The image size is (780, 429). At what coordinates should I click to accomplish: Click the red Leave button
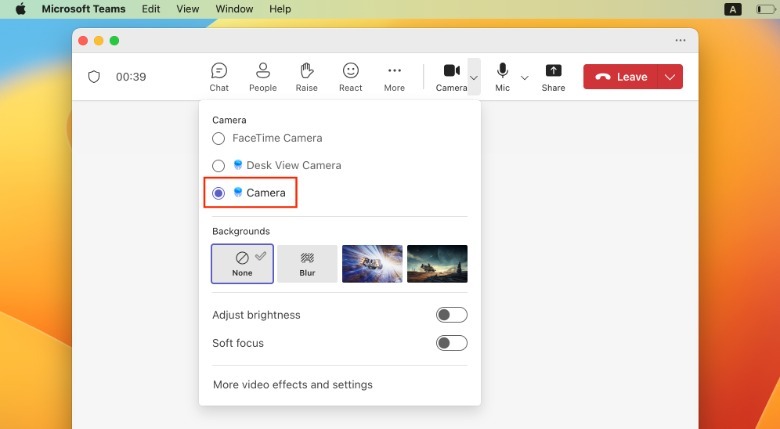[621, 77]
